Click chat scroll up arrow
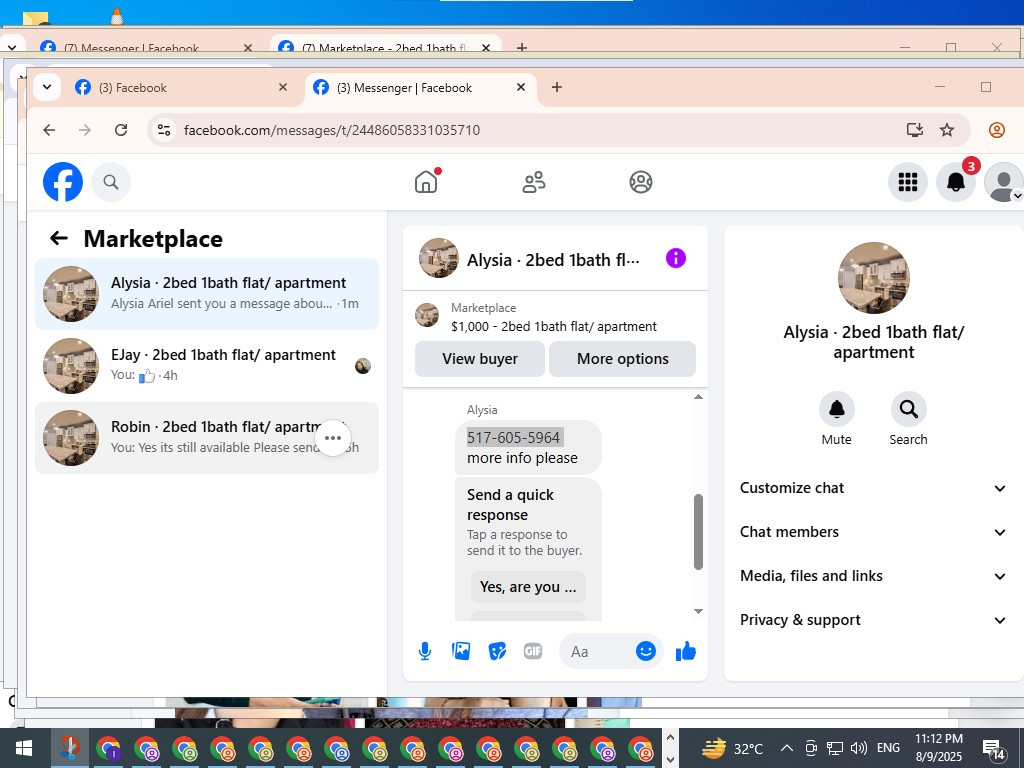The width and height of the screenshot is (1024, 768). pos(698,396)
